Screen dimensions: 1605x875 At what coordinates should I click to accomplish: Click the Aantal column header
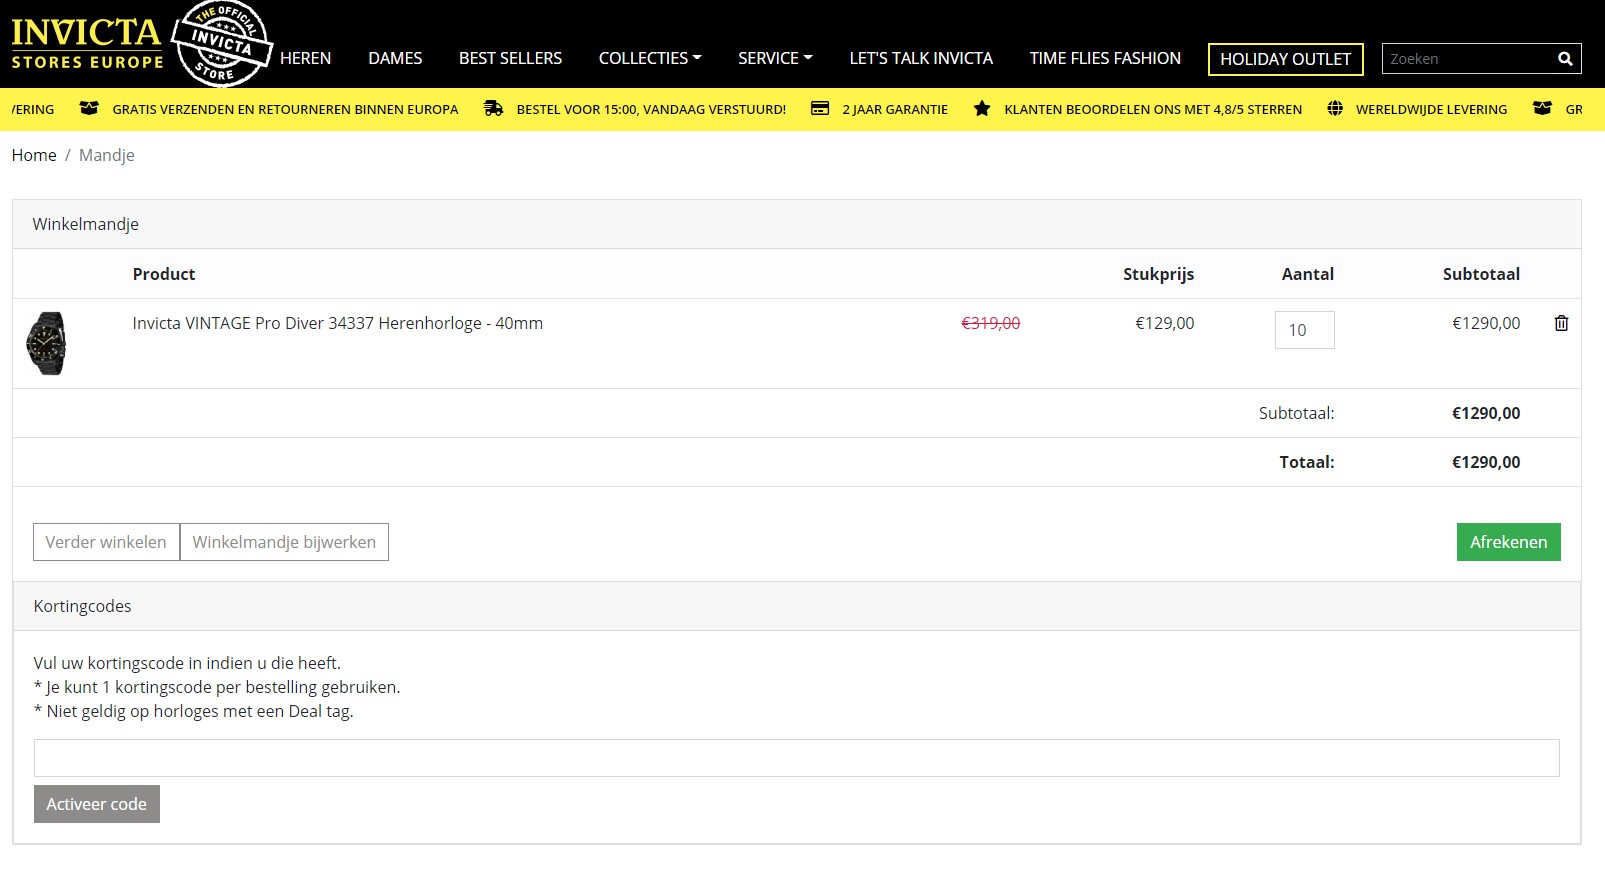click(1308, 274)
